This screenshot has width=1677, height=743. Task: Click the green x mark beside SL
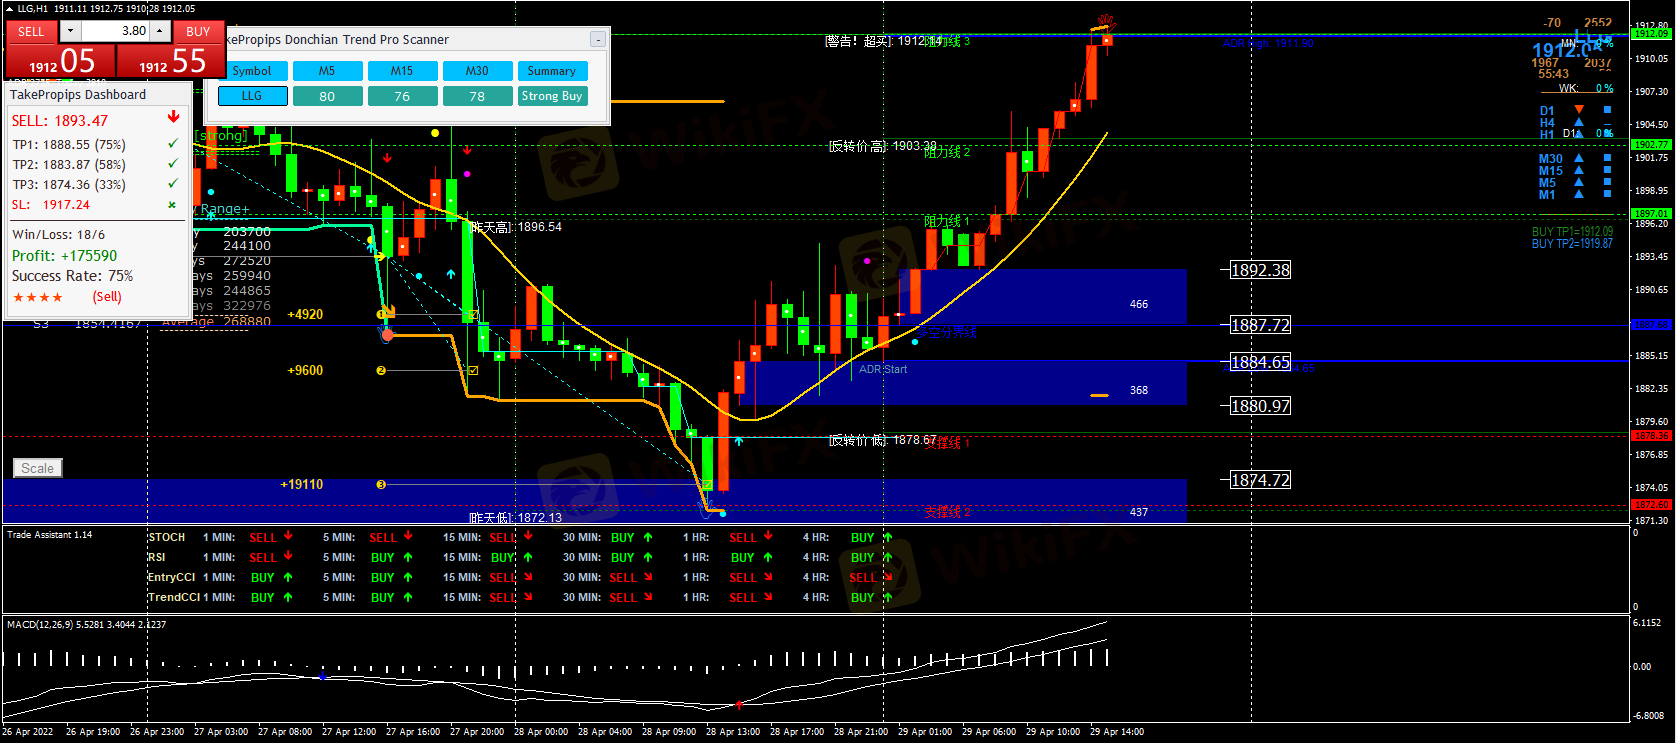pos(172,205)
